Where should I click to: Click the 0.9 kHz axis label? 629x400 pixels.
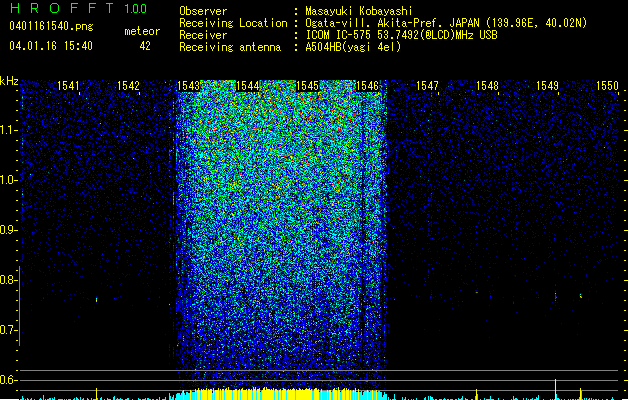point(8,230)
